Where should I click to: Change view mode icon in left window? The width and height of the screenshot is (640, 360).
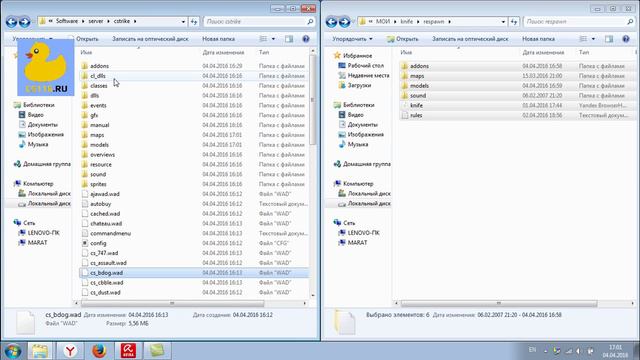263,39
